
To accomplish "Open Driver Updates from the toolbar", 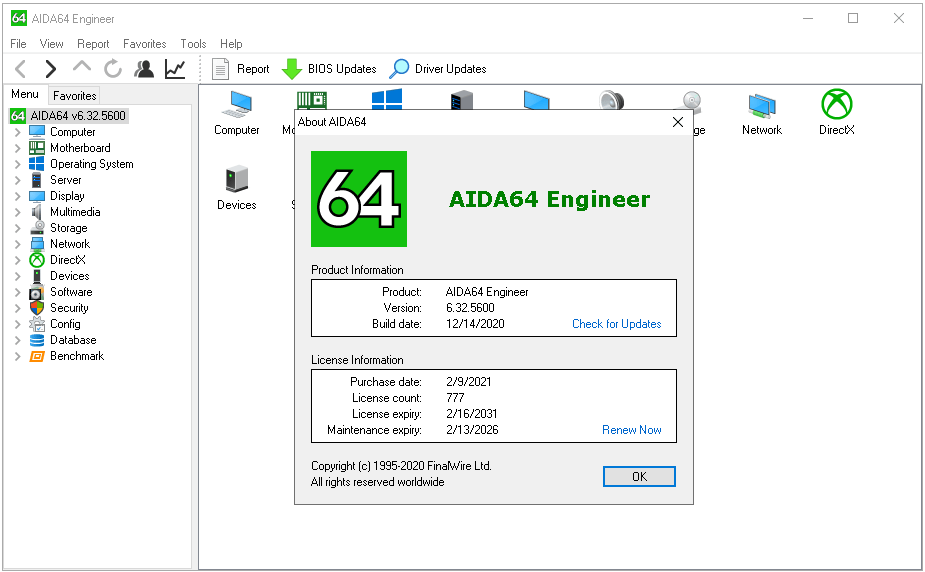I will [438, 69].
